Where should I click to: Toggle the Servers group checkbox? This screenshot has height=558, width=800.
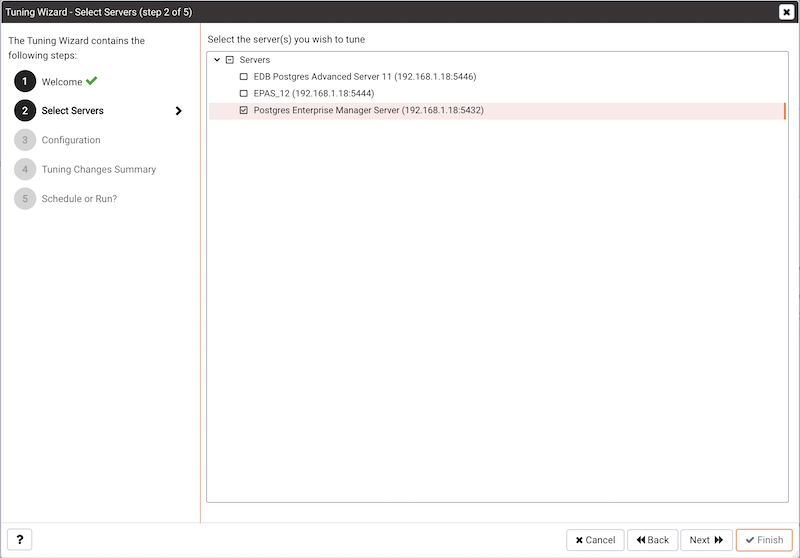[230, 60]
